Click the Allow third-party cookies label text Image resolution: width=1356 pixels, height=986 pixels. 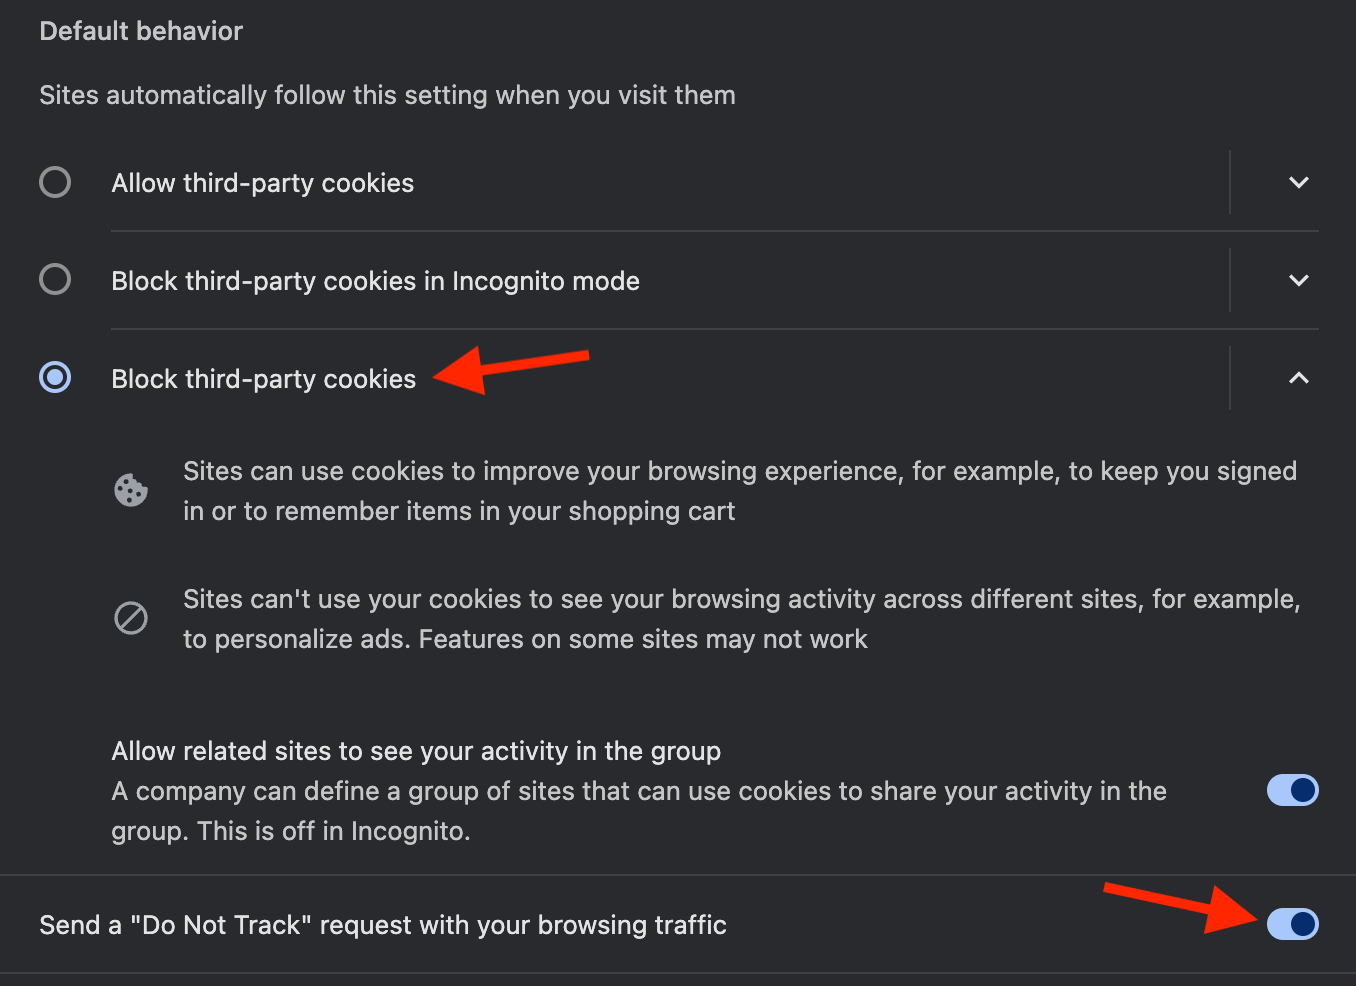pyautogui.click(x=262, y=182)
